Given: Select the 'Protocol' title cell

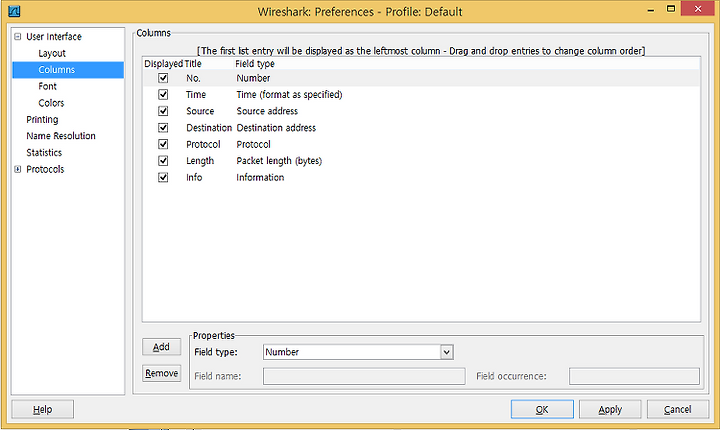Looking at the screenshot, I should coord(203,144).
